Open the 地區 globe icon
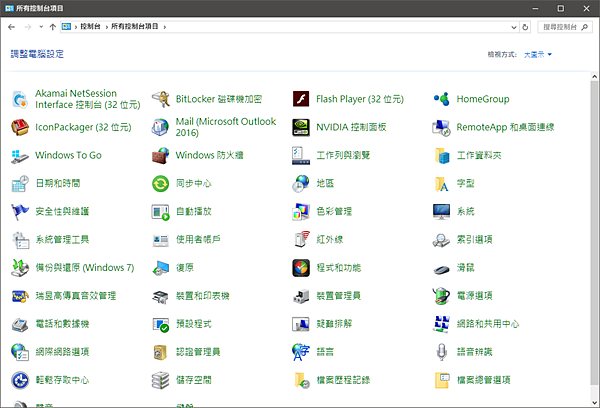The image size is (600, 408). tap(301, 183)
